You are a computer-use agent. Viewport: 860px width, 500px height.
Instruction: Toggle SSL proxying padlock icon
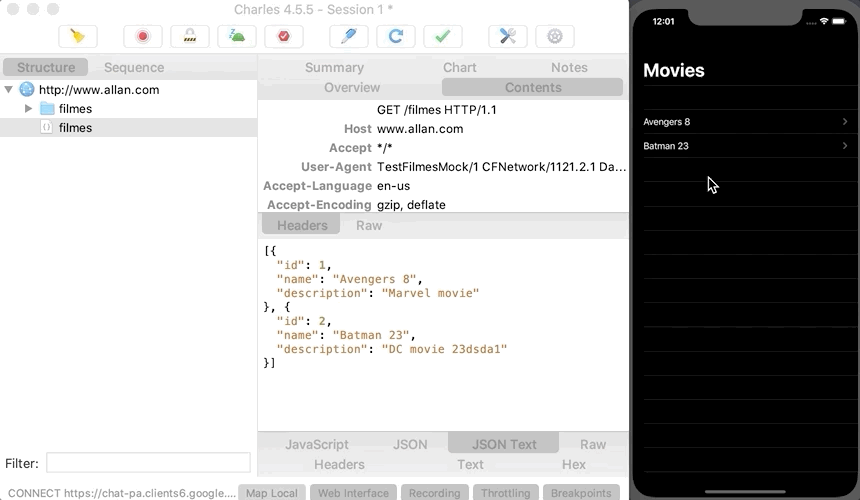[190, 36]
